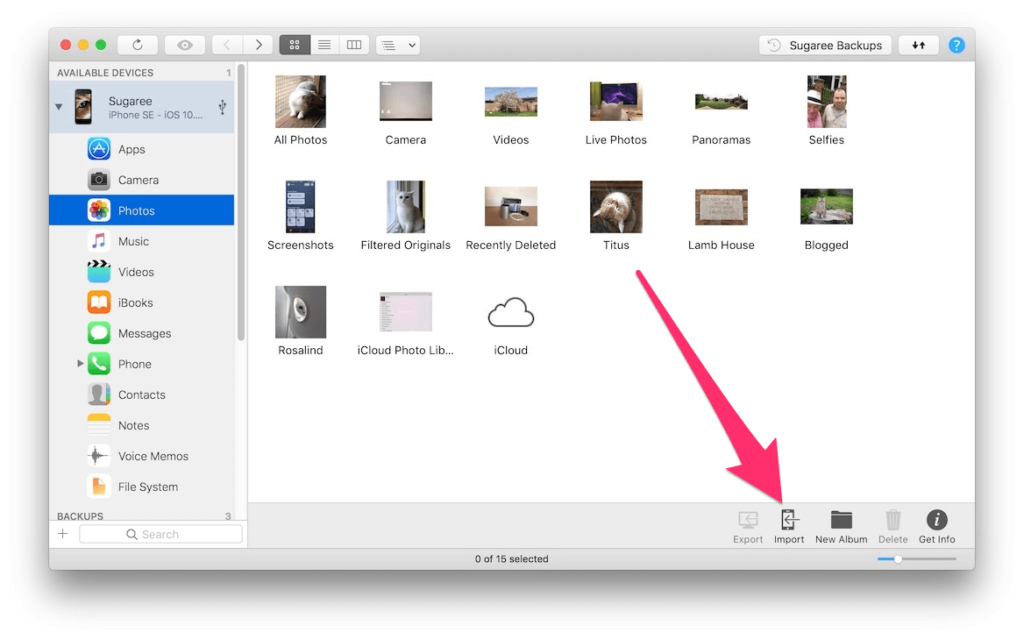Viewport: 1024px width, 640px height.
Task: Expand the Phone item in sidebar
Action: [81, 364]
